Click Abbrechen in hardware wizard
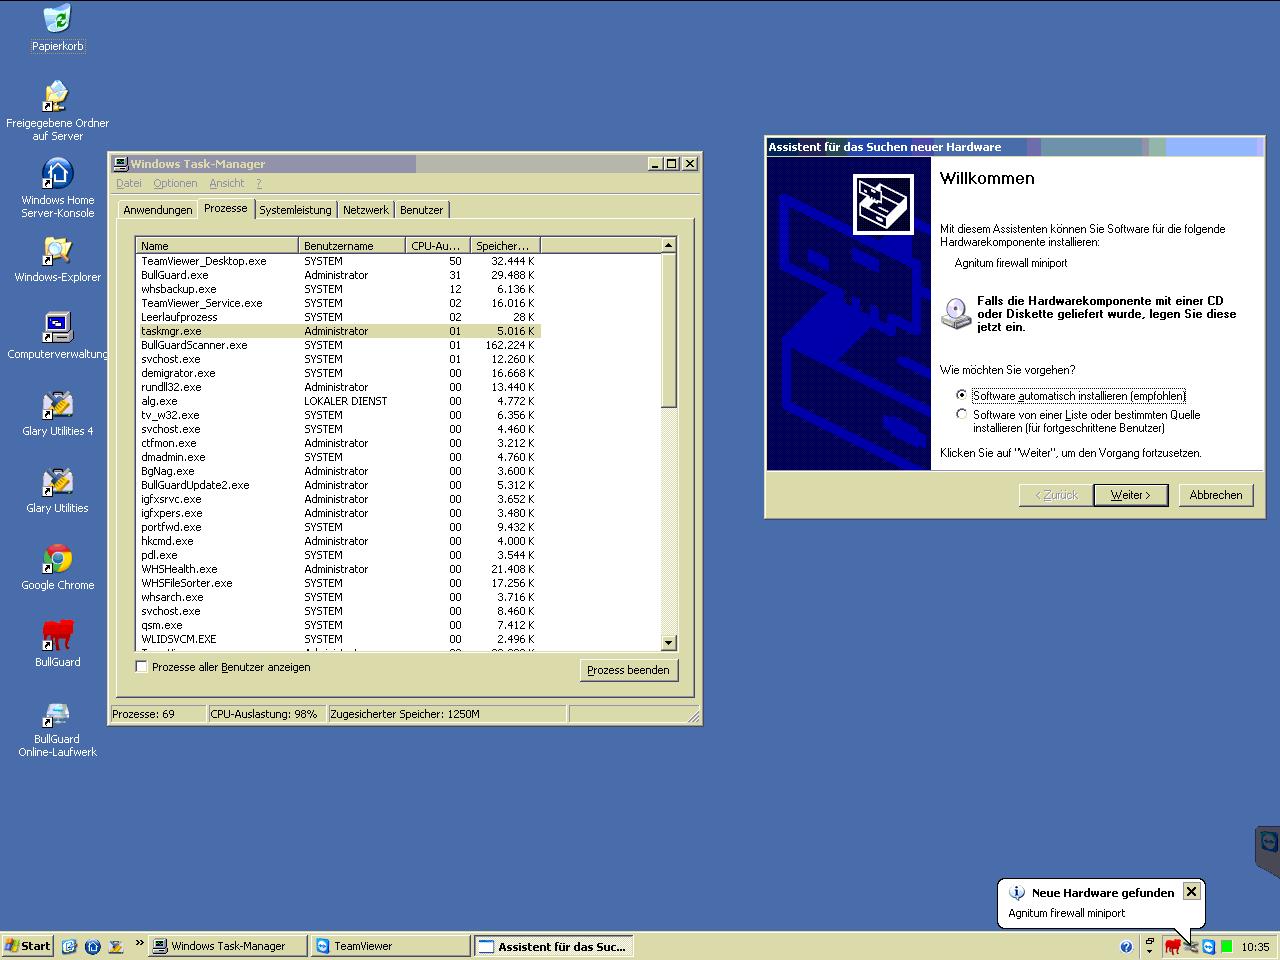 click(x=1216, y=495)
